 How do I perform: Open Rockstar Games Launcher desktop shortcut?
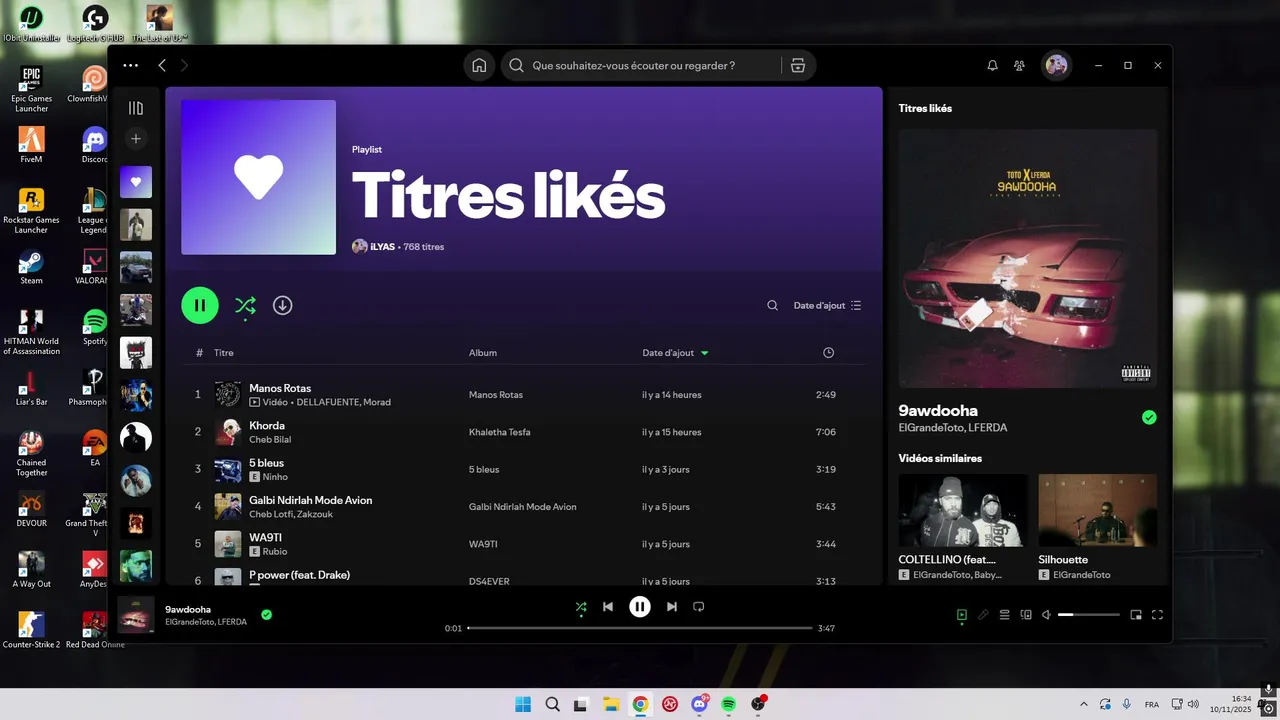click(x=31, y=210)
